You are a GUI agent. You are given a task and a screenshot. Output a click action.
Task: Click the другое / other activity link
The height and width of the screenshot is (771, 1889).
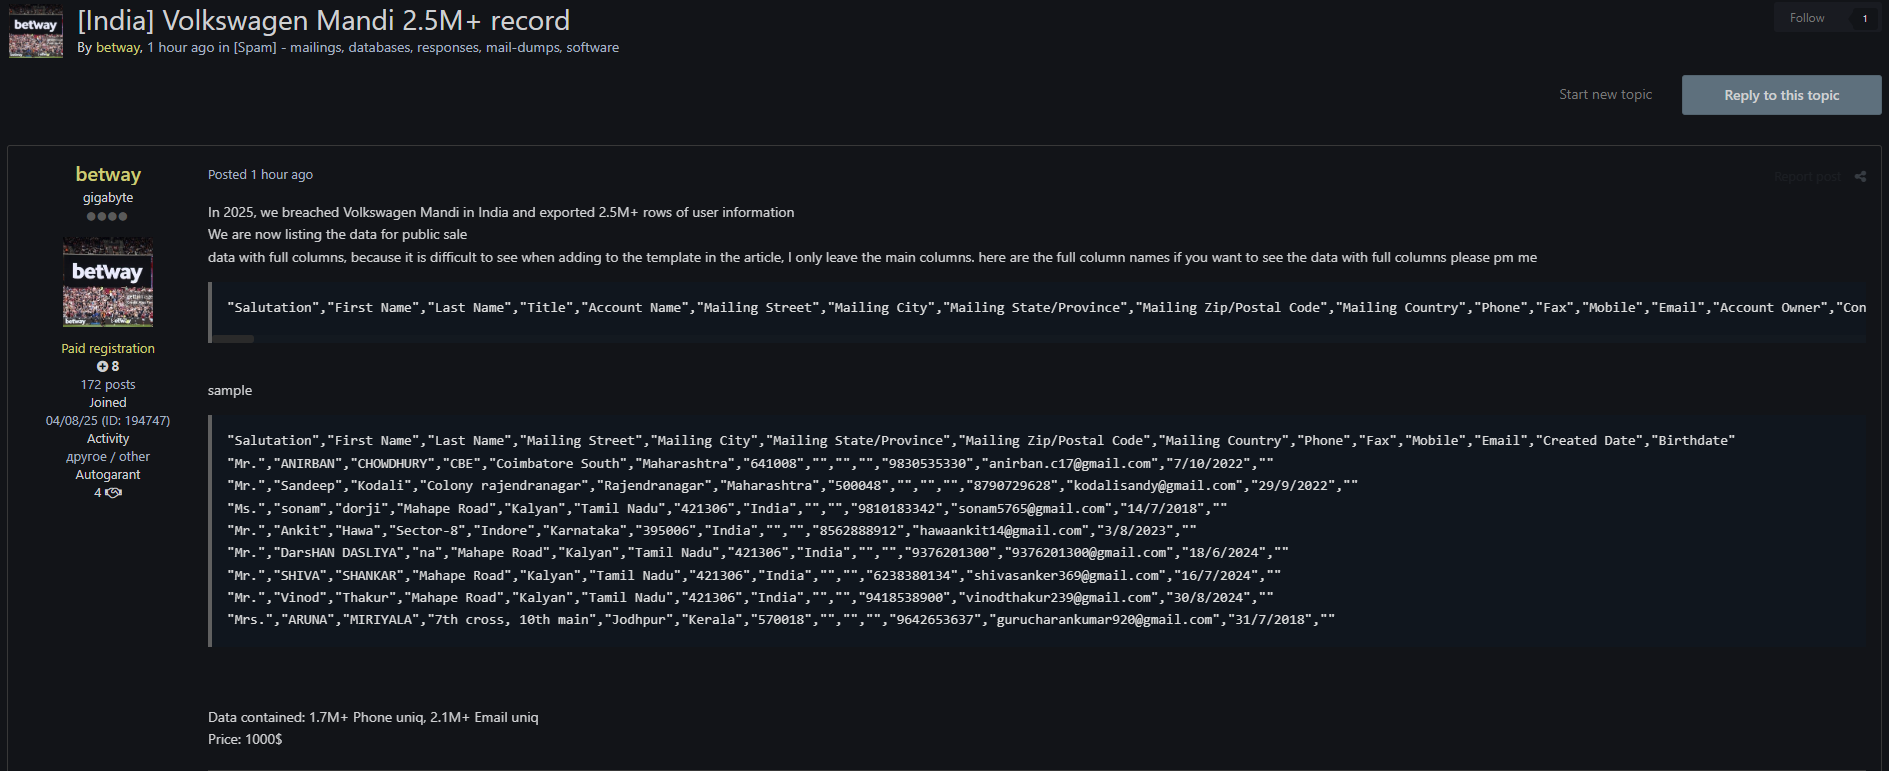[108, 457]
